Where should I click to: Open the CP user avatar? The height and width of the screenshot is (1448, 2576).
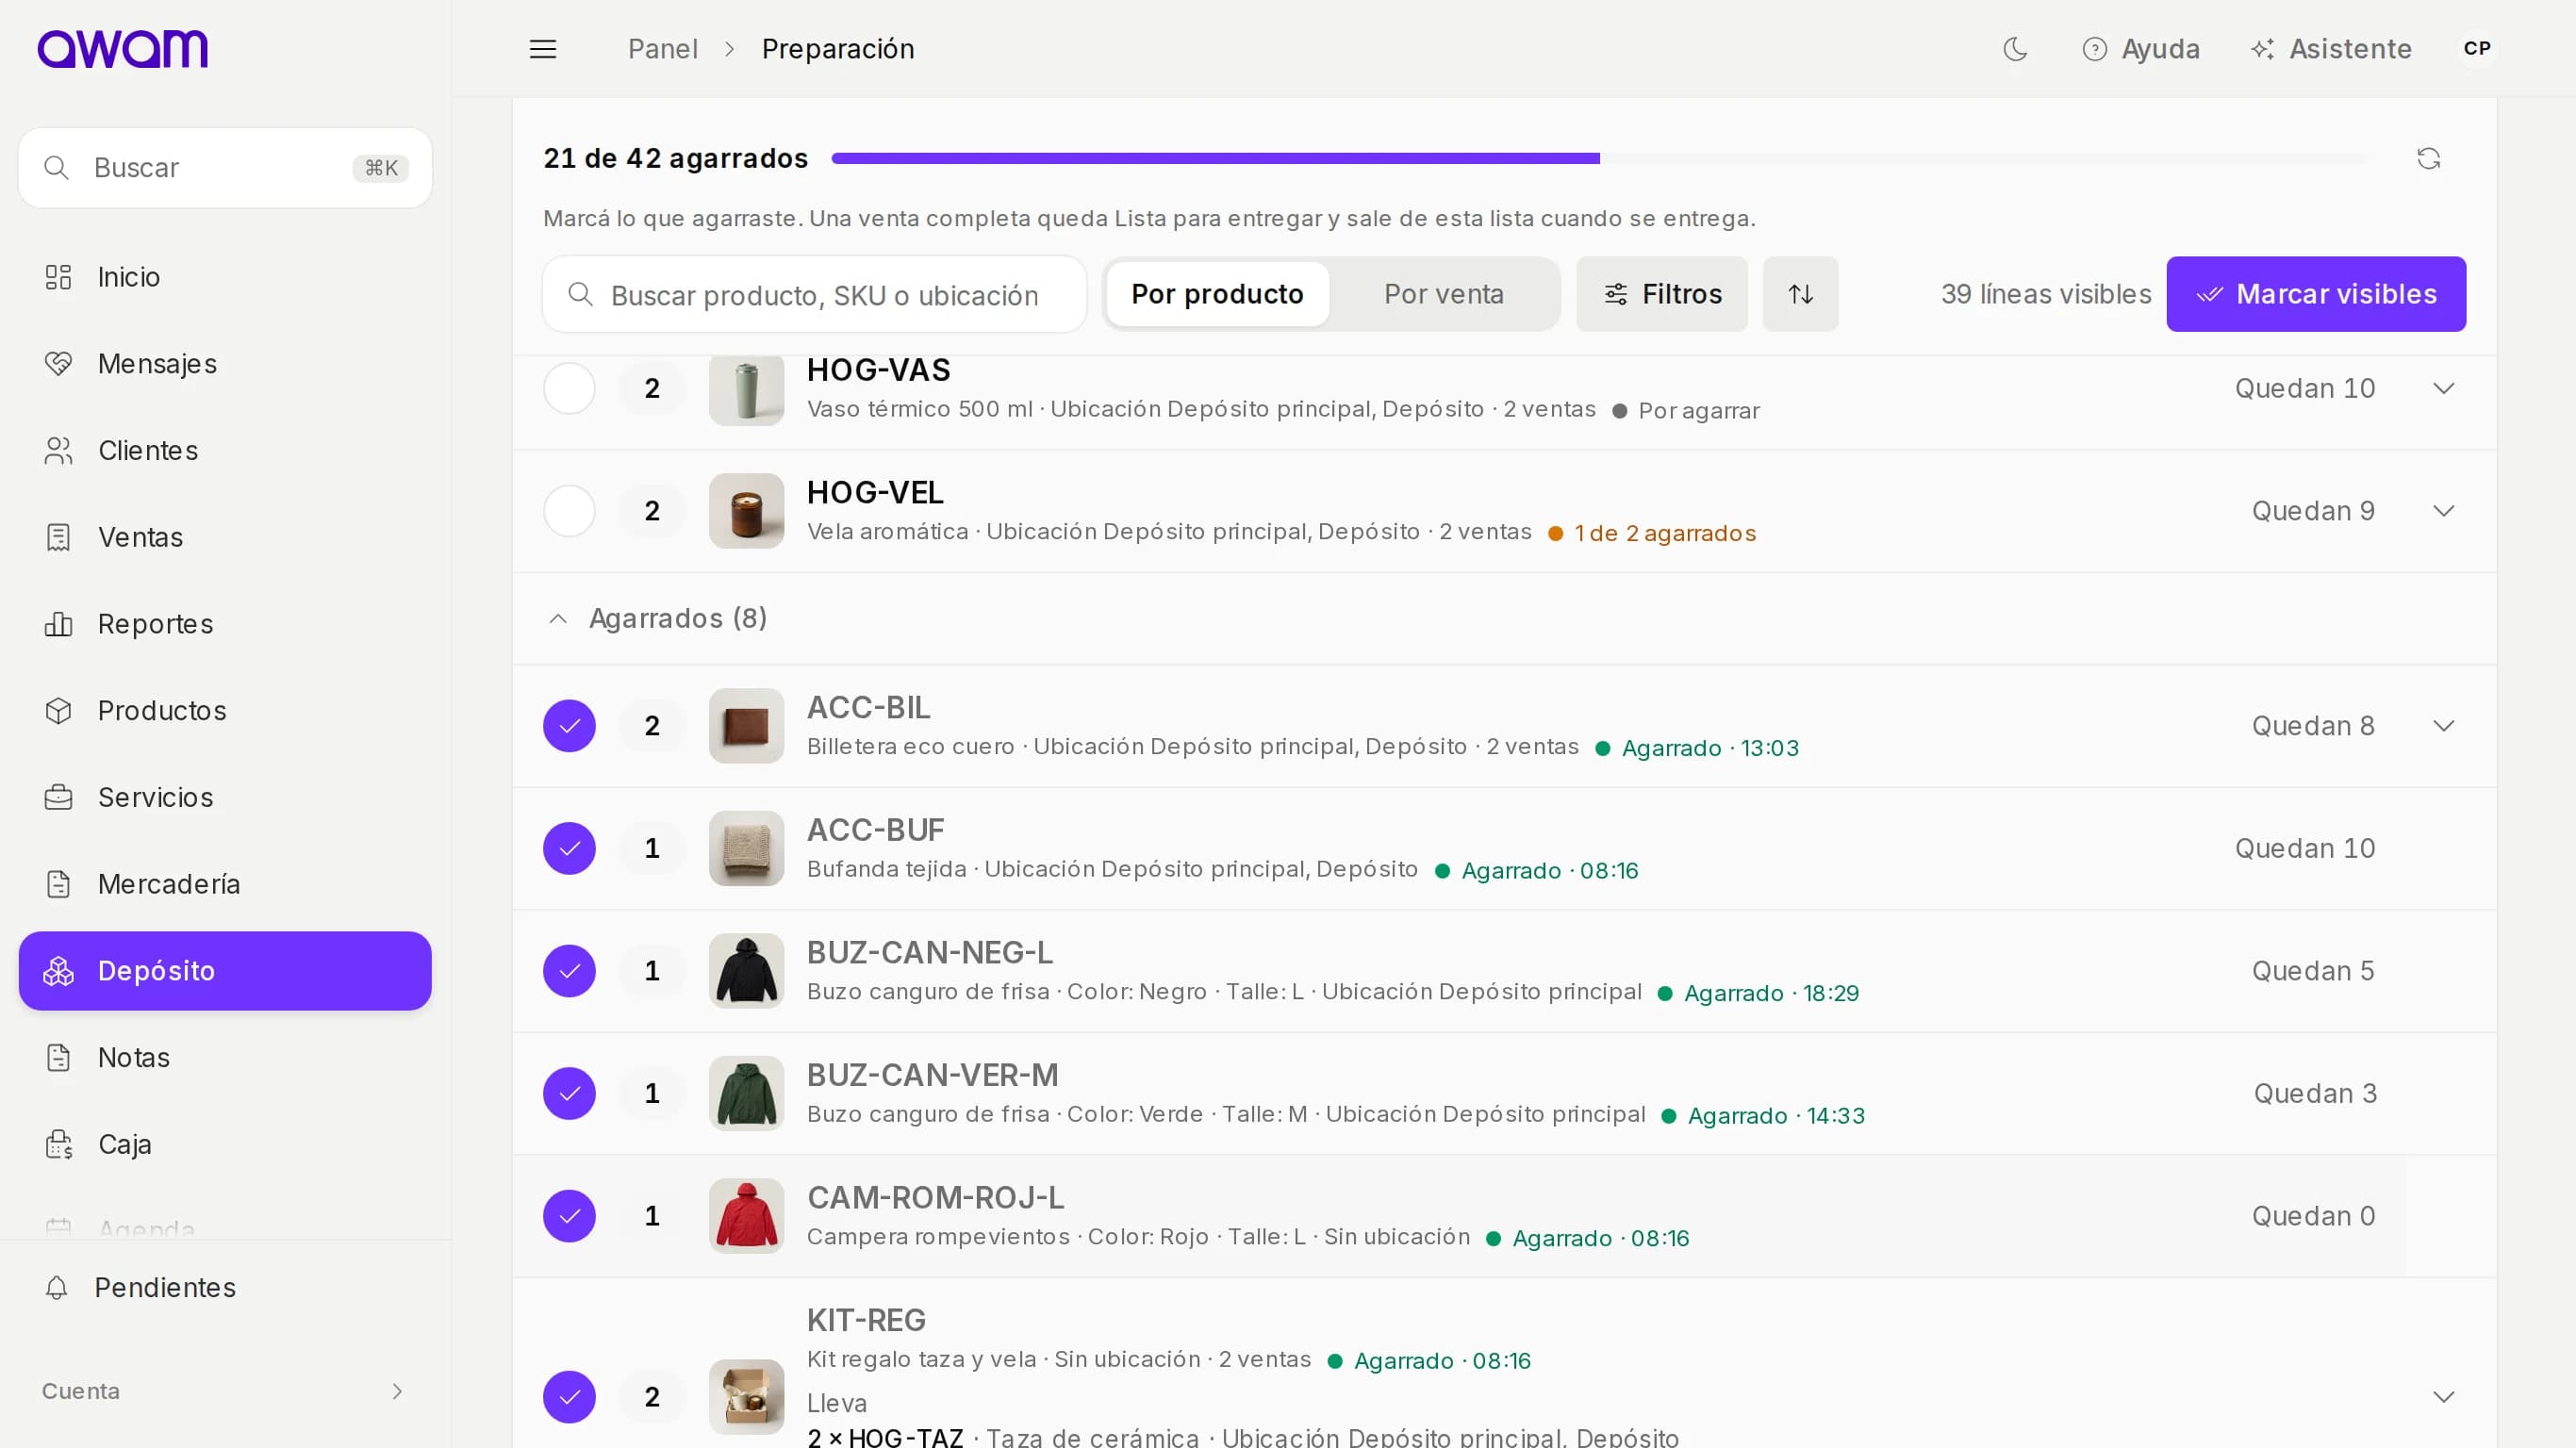coord(2477,49)
